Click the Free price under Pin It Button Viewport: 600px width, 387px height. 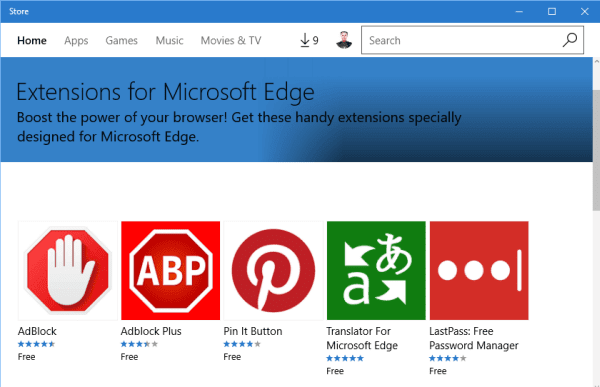[x=232, y=357]
